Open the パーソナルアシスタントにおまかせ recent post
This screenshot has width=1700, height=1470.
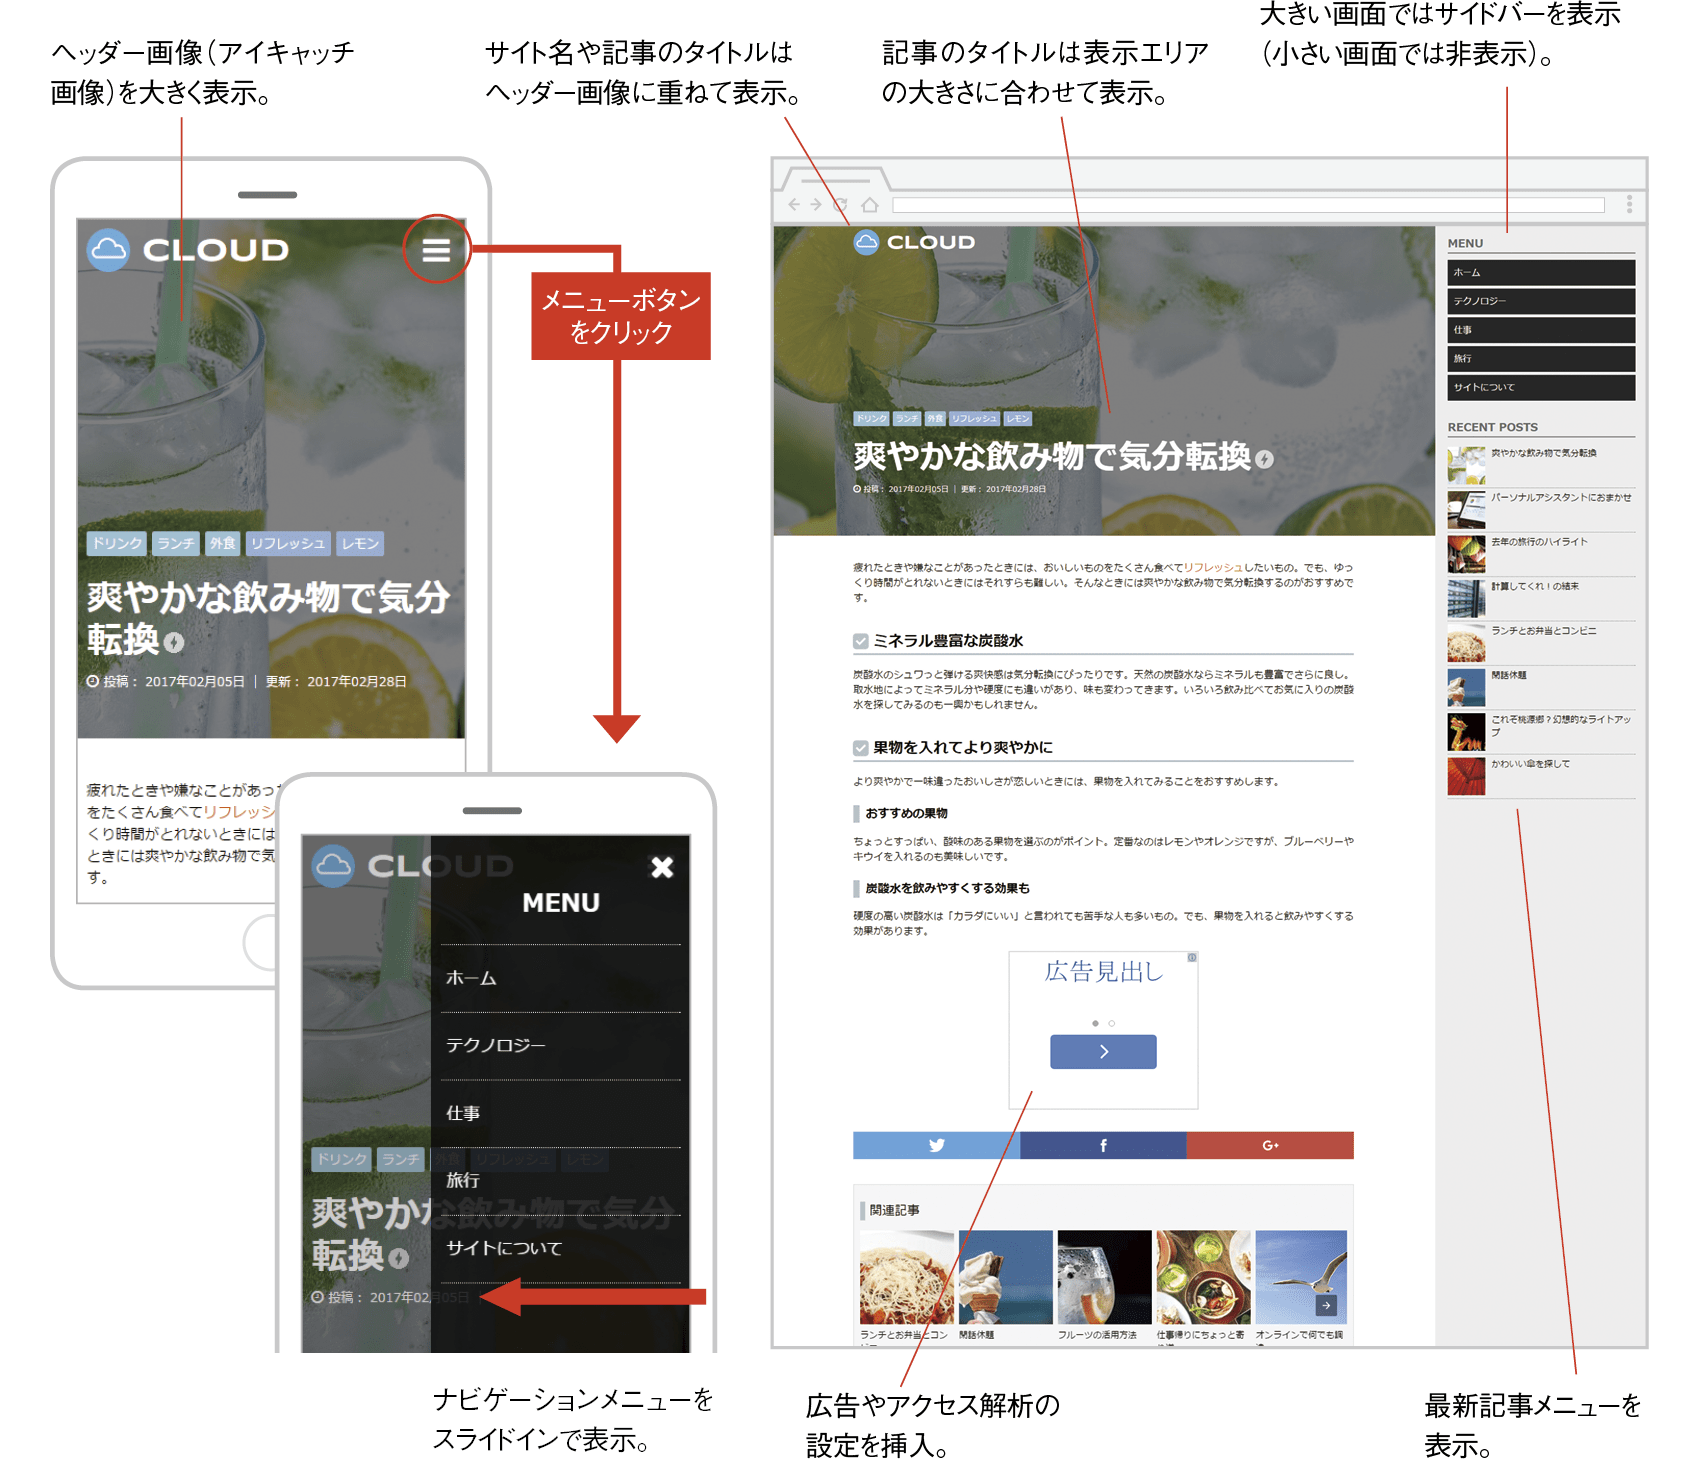tap(1560, 497)
